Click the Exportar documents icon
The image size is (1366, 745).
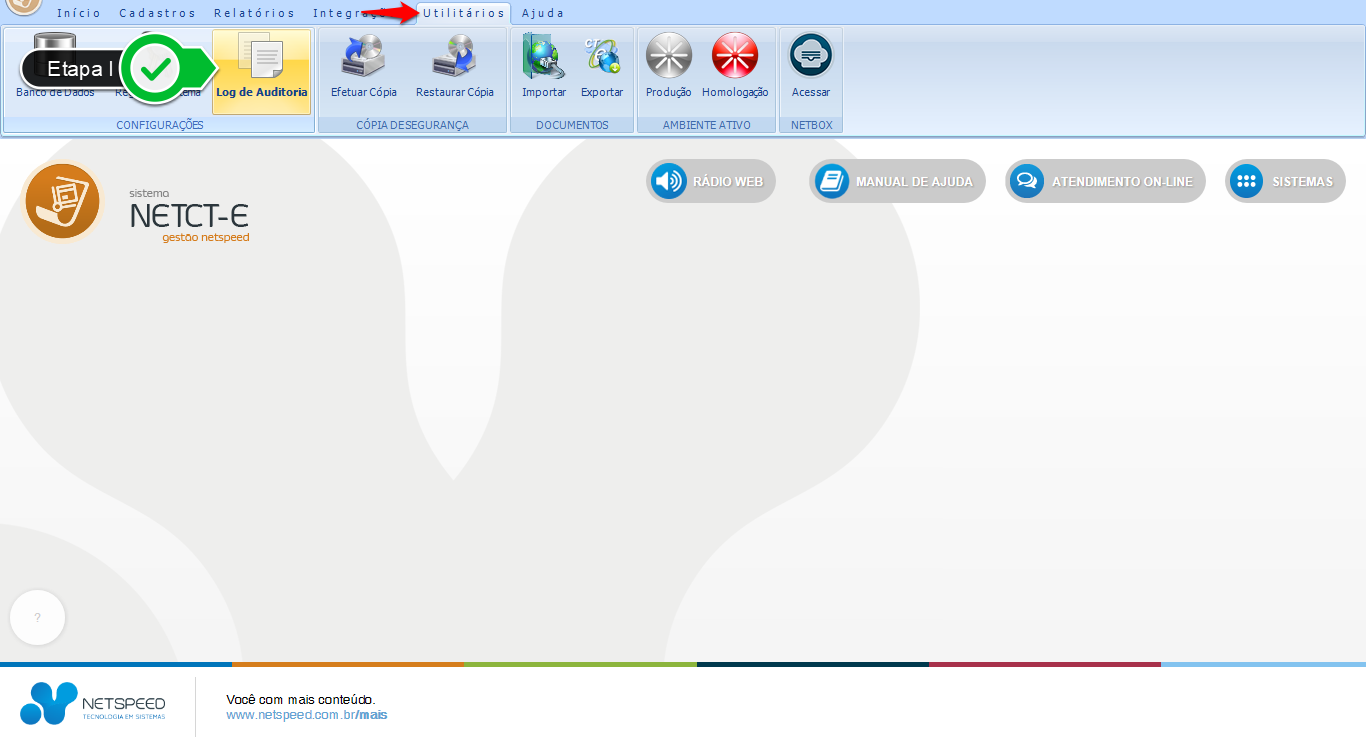[602, 68]
